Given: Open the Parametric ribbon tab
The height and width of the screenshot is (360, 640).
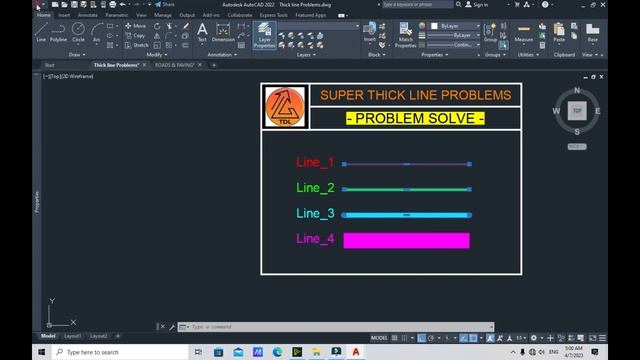Looking at the screenshot, I should 117,15.
